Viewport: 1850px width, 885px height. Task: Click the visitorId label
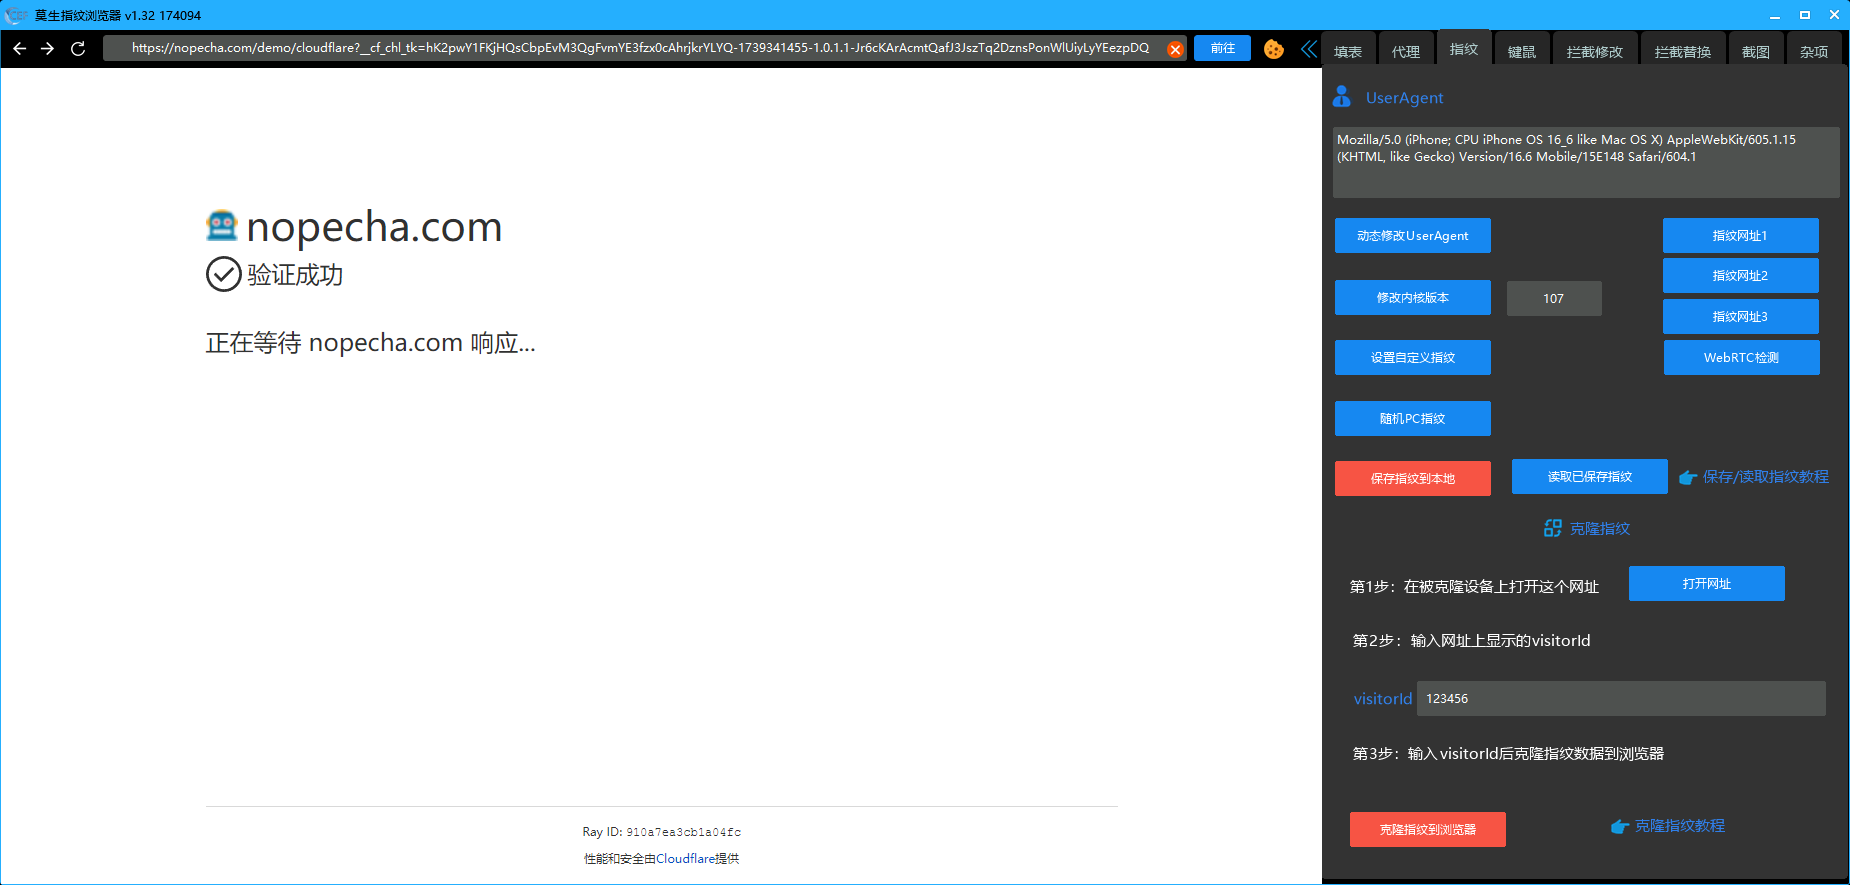pyautogui.click(x=1383, y=699)
